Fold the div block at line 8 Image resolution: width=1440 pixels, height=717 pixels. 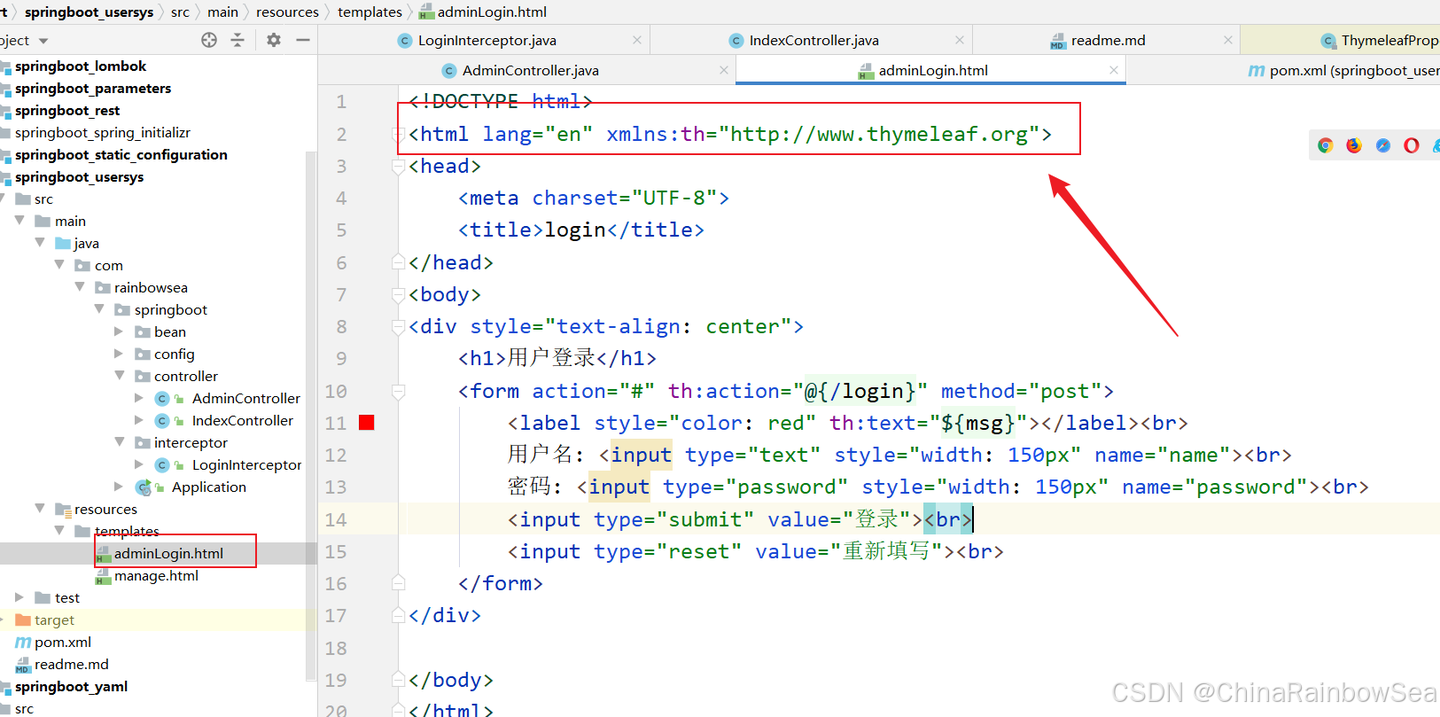pyautogui.click(x=399, y=327)
